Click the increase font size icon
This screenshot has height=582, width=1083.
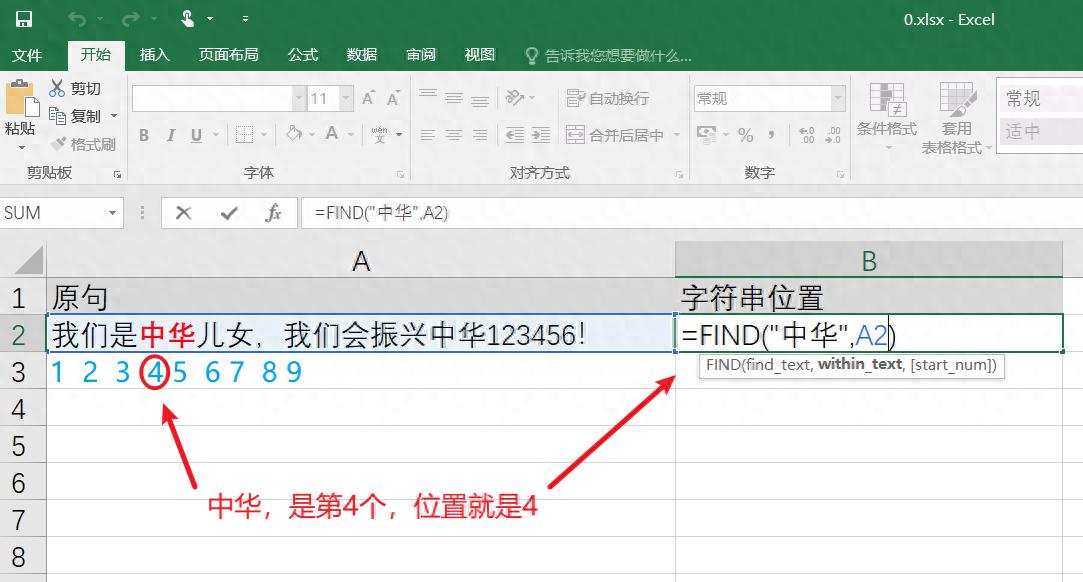369,98
